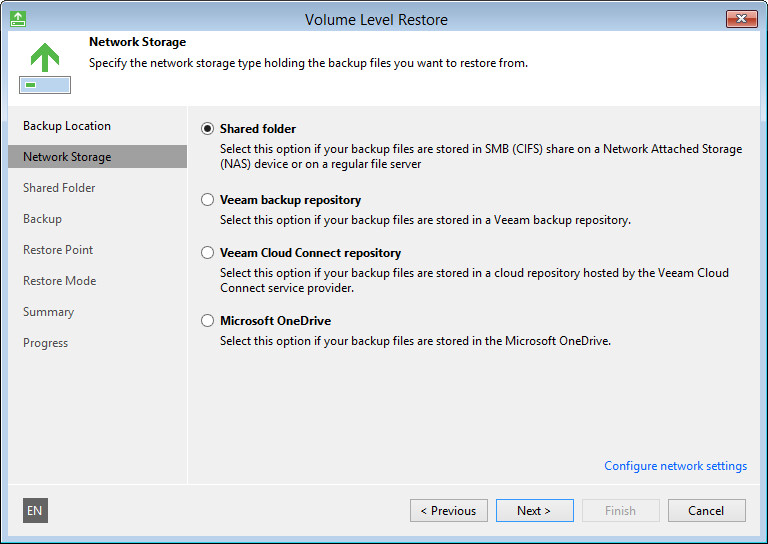Close the Volume Level Restore window
The image size is (768, 544).
click(x=740, y=19)
